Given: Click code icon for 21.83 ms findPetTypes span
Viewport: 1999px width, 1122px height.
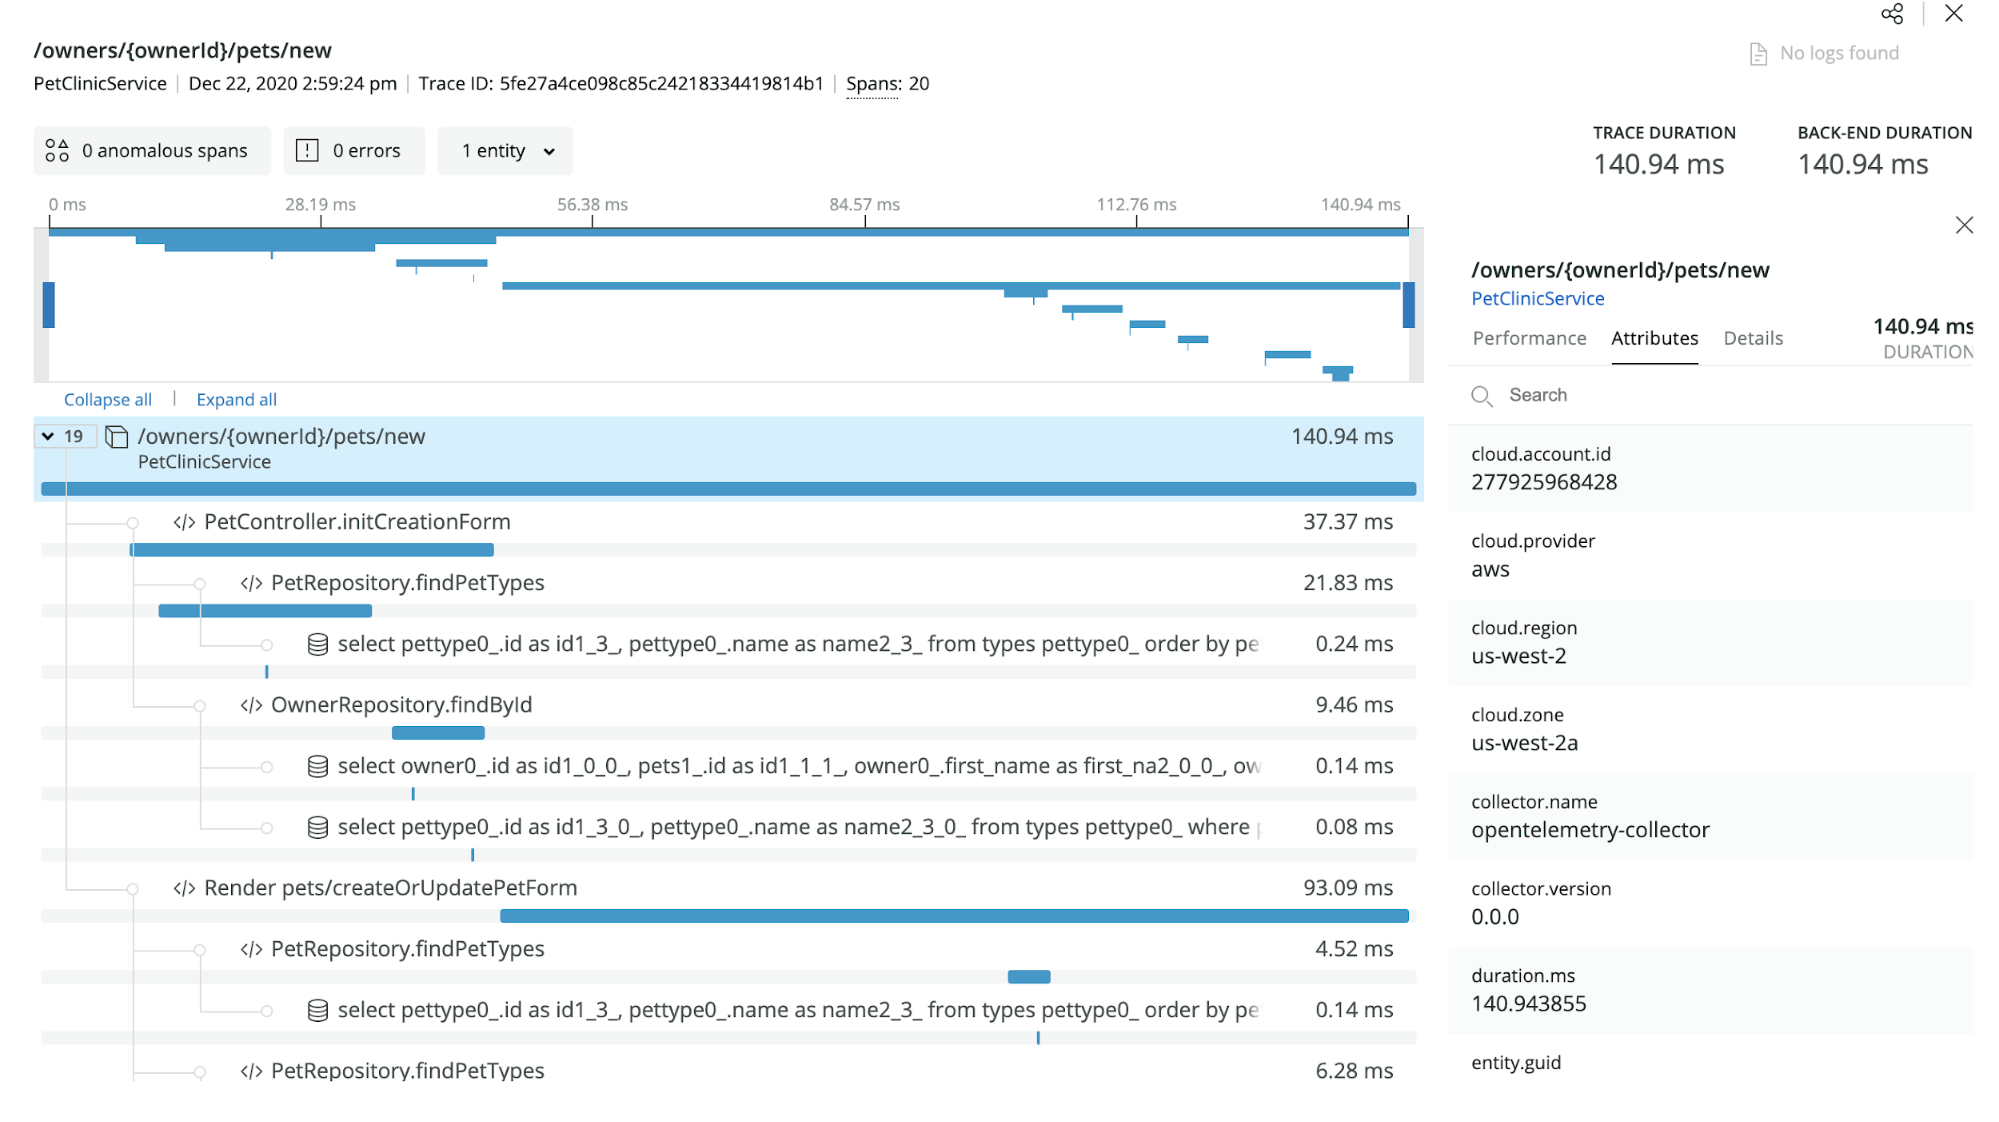Looking at the screenshot, I should click(251, 584).
